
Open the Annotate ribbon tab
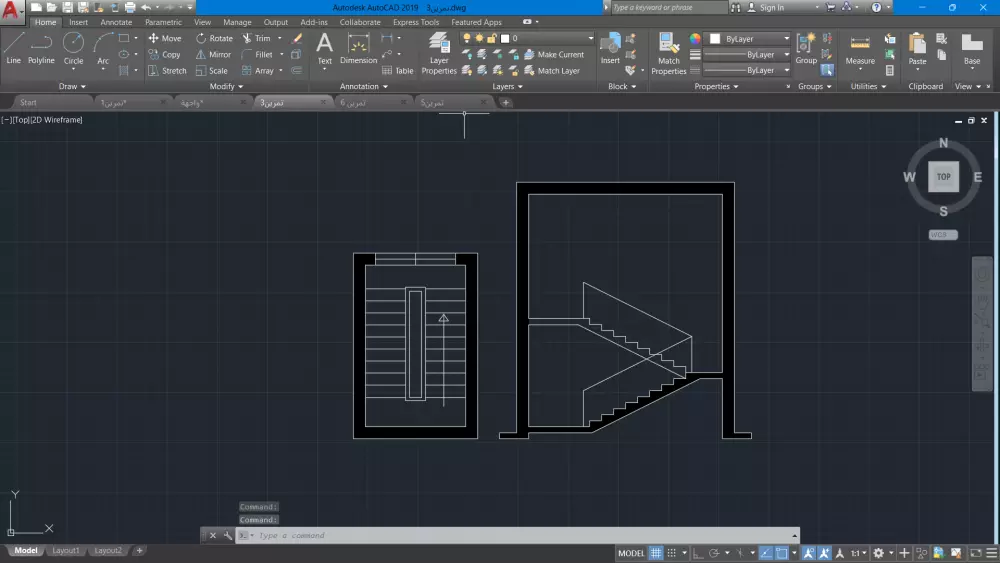(x=116, y=22)
